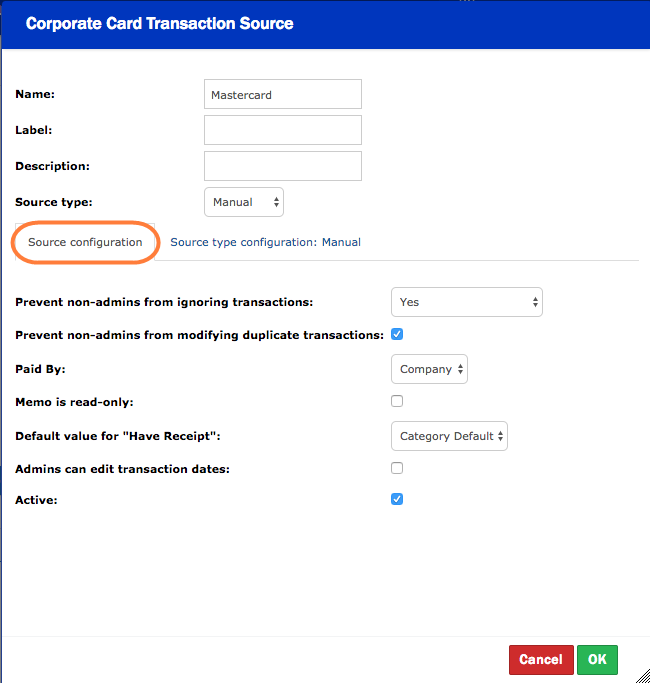Uncheck prevent modifying duplicate transactions checkbox

pyautogui.click(x=397, y=334)
